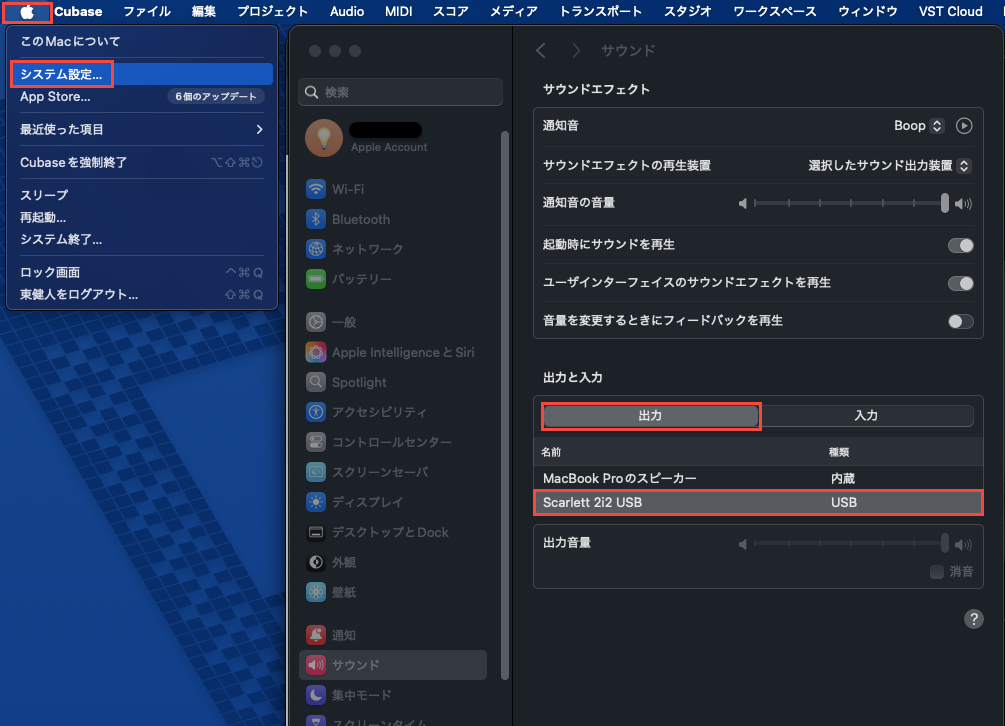Open Bluetooth settings from sidebar icon

(316, 219)
